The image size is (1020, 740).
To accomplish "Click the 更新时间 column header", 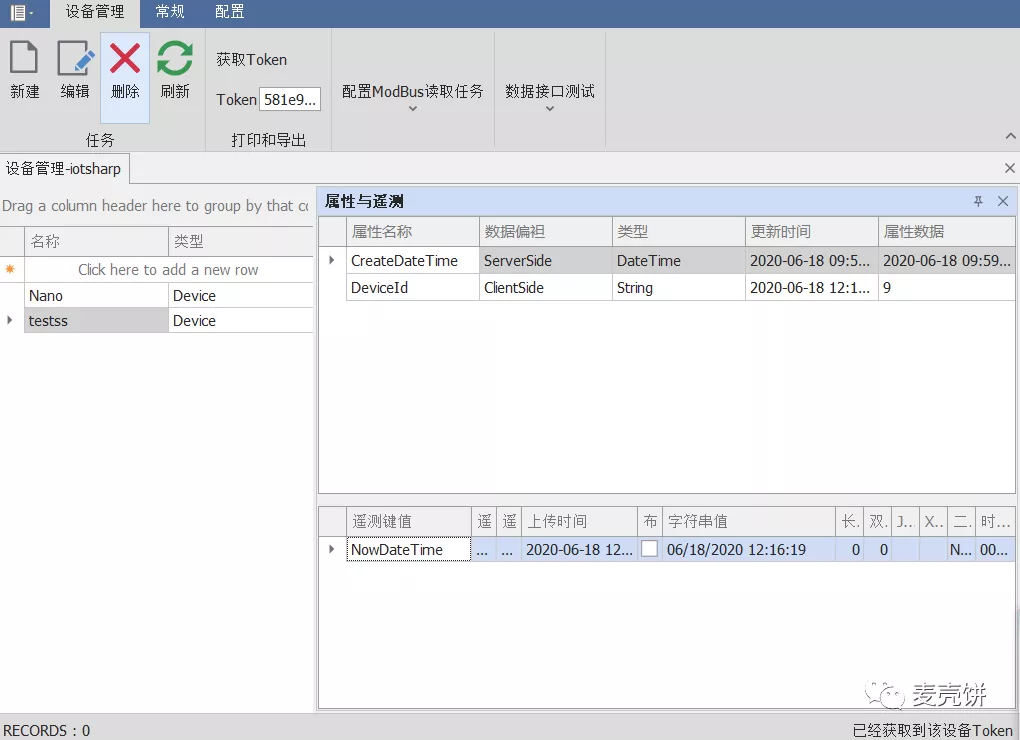I will [811, 231].
